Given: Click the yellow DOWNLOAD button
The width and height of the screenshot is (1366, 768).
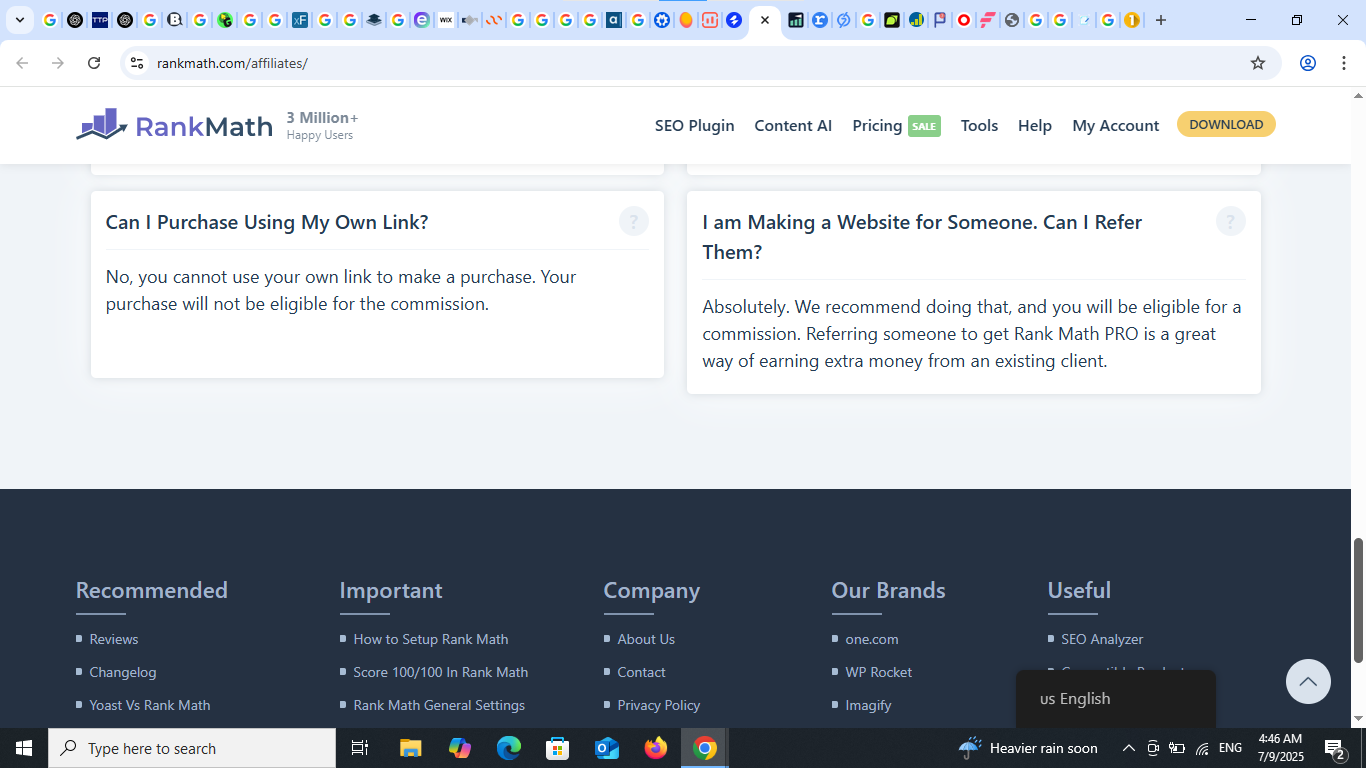Looking at the screenshot, I should pos(1226,125).
